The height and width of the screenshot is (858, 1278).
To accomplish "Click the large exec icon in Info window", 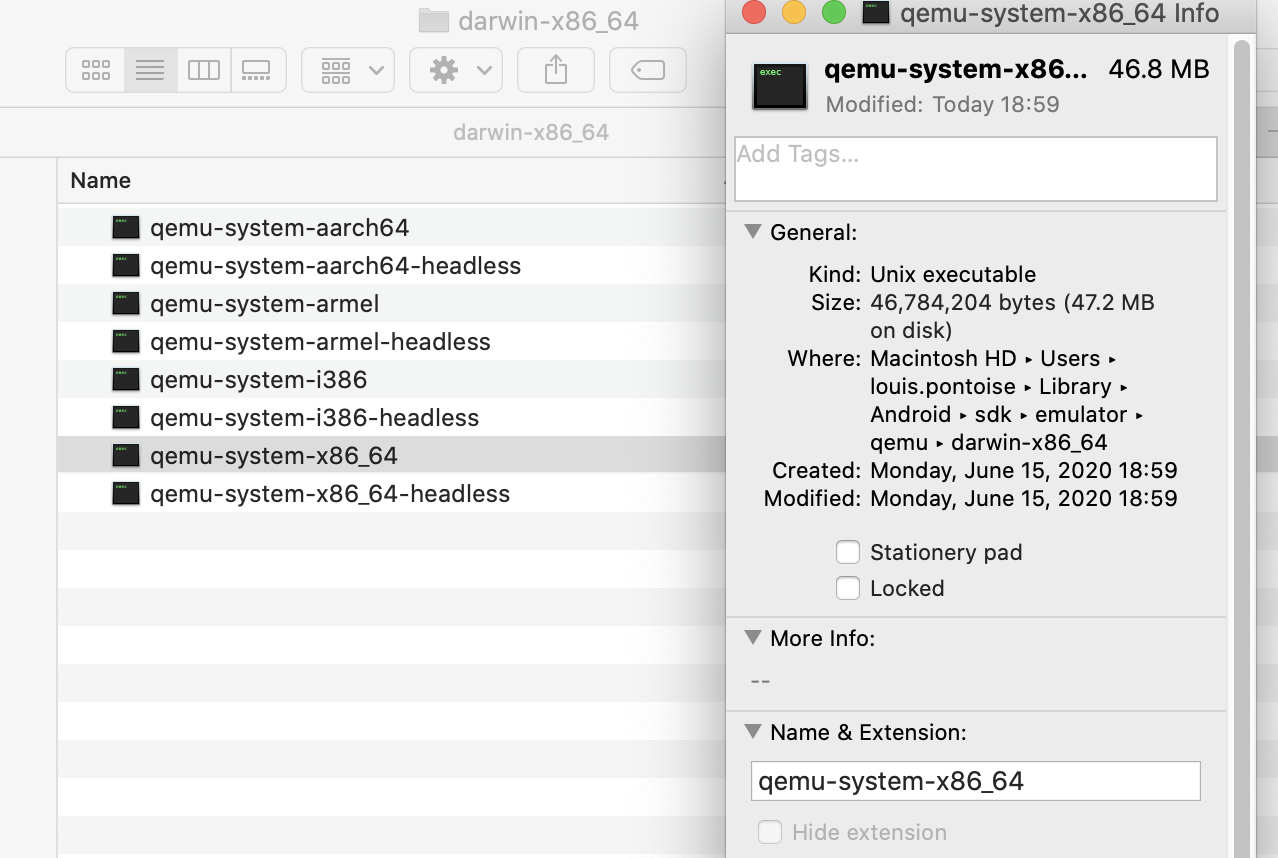I will point(780,86).
